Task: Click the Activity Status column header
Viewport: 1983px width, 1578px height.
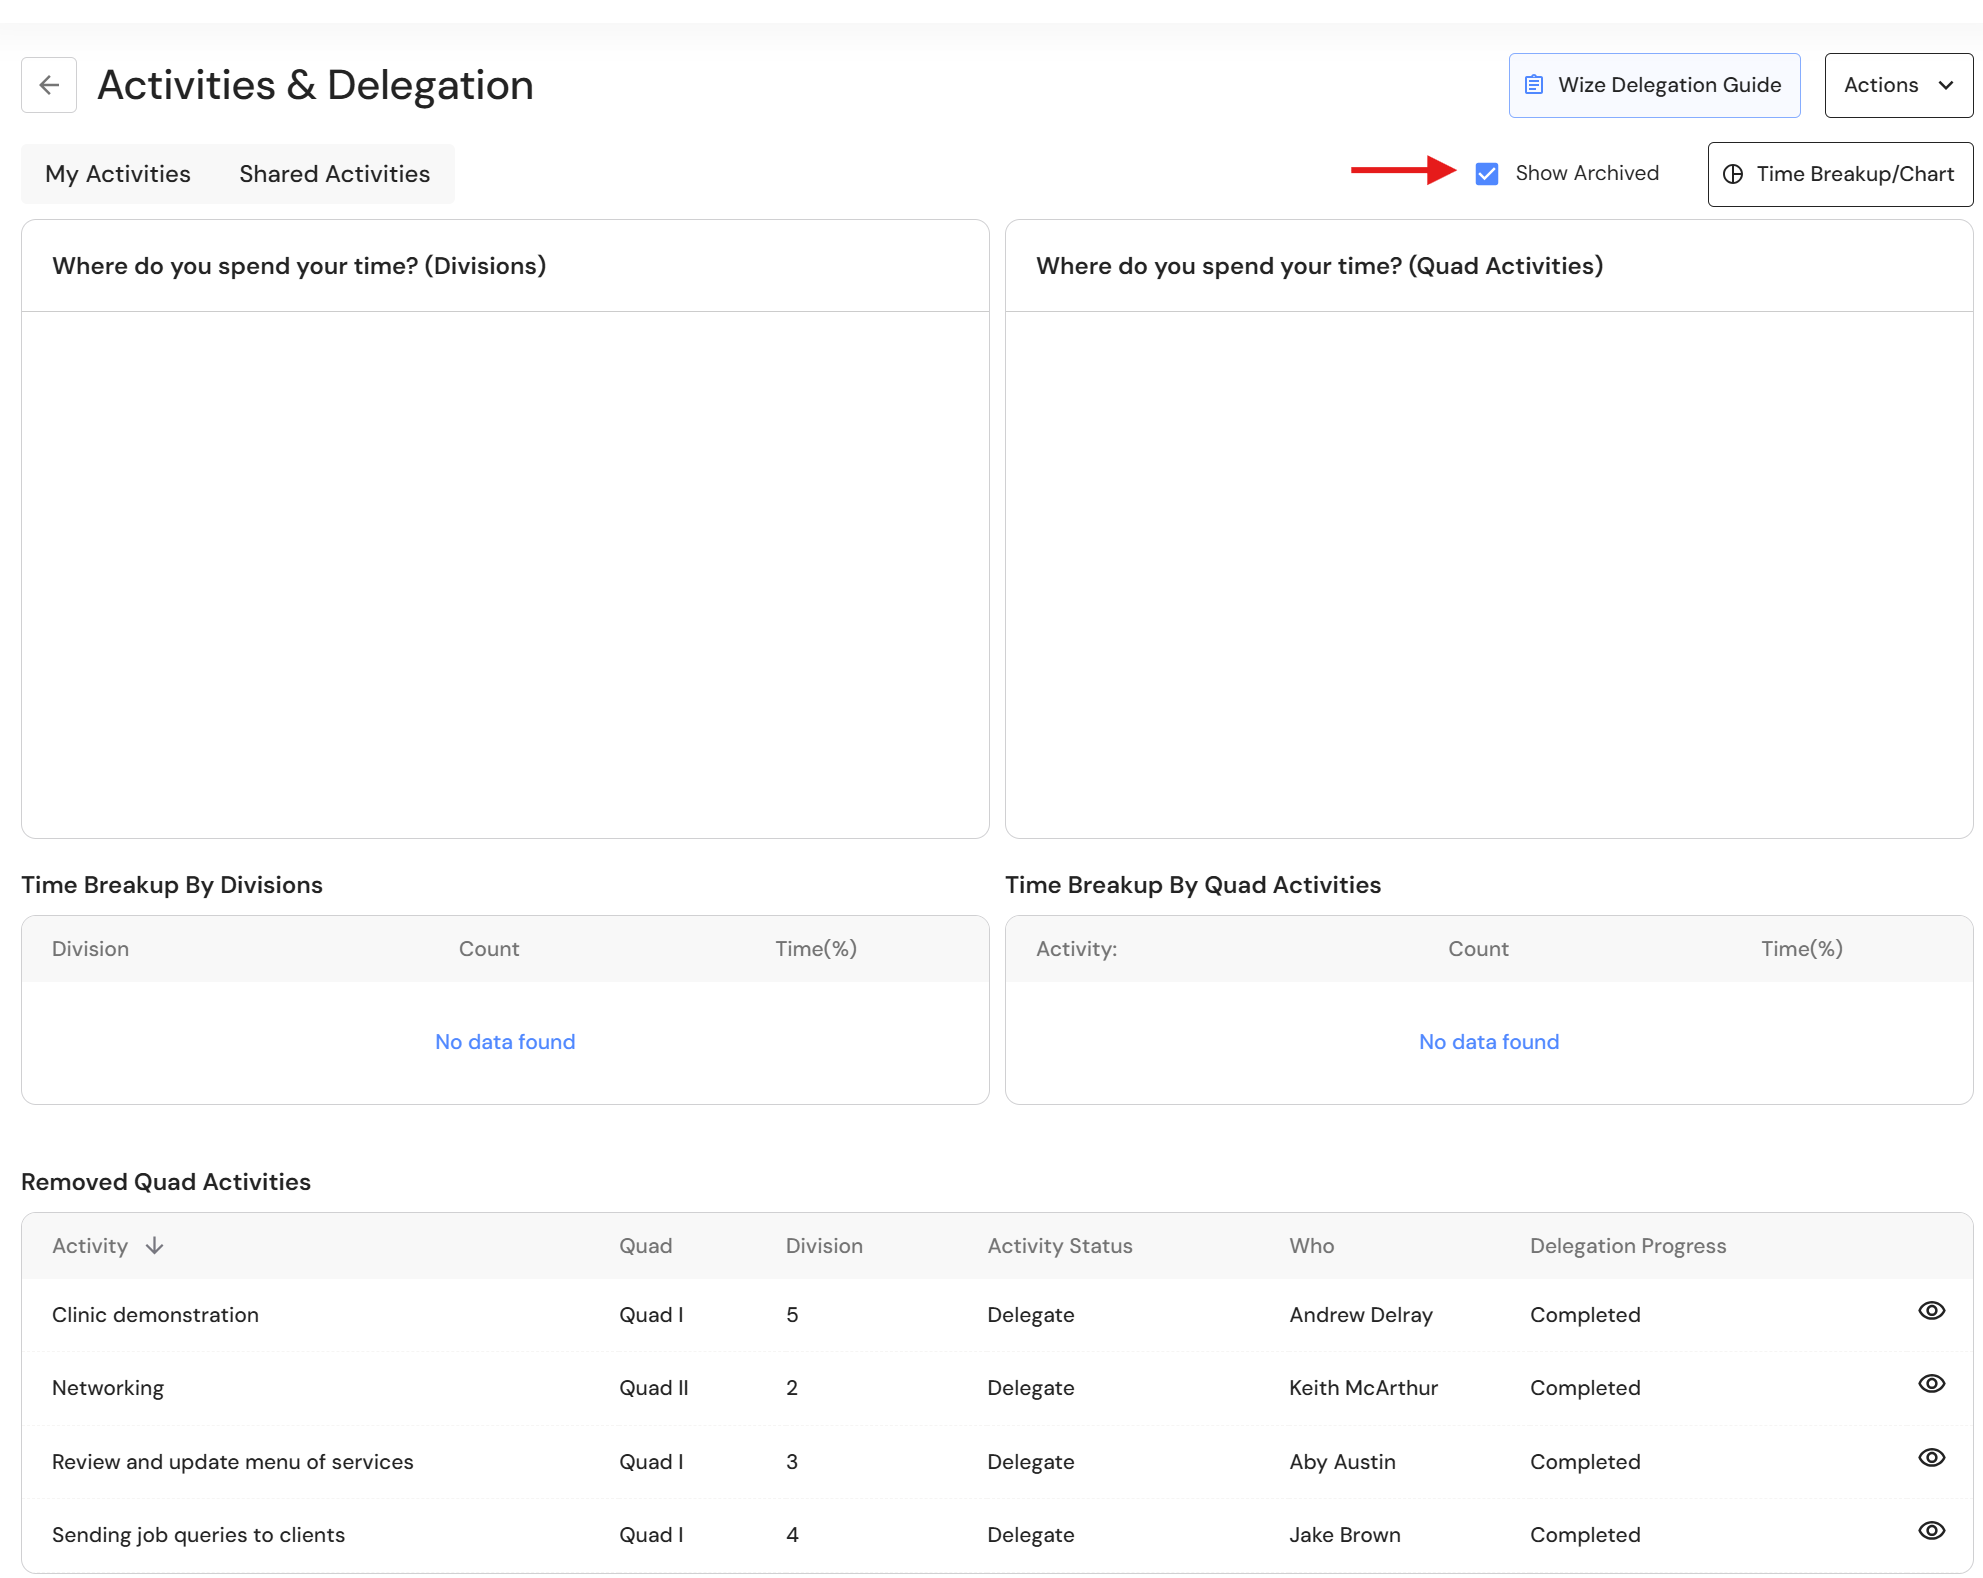Action: [x=1060, y=1246]
